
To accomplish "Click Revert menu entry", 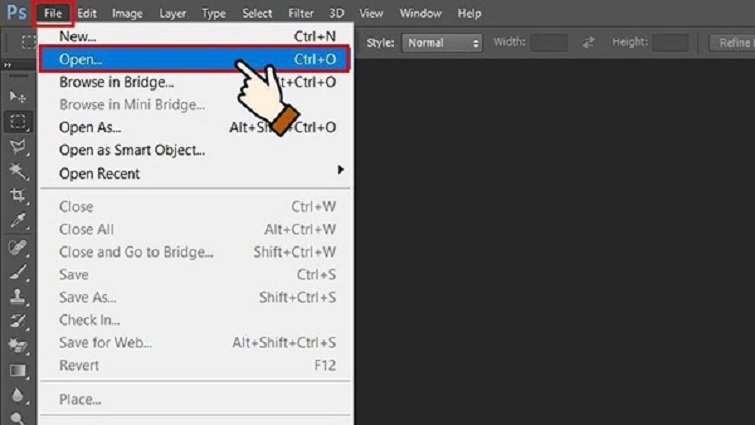I will 195,365.
